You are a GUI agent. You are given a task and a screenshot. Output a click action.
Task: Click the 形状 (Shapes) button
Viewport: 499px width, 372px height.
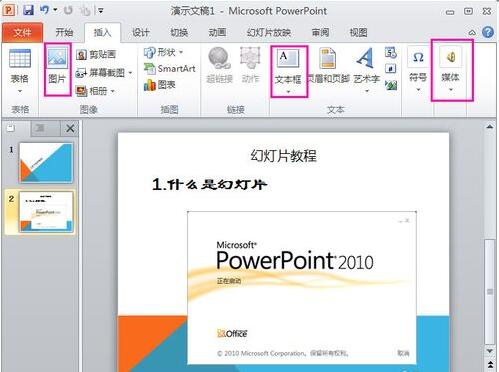[160, 52]
